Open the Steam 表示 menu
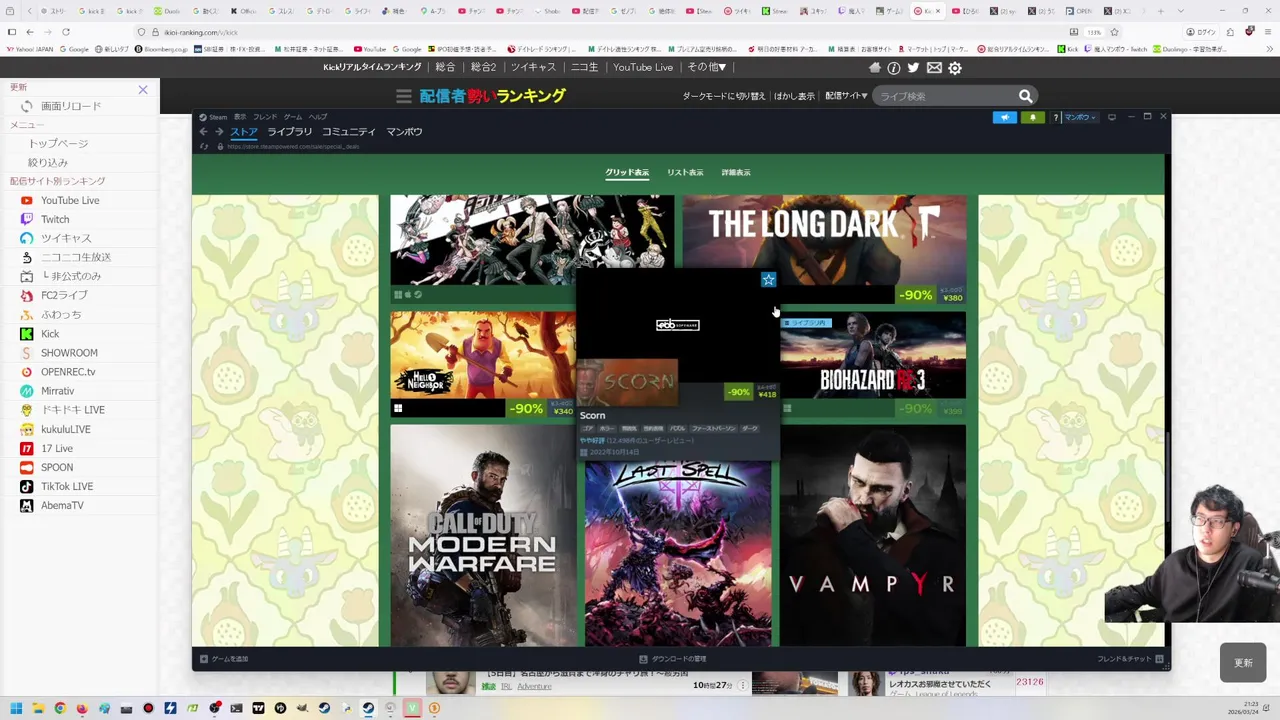The width and height of the screenshot is (1280, 720). [240, 117]
